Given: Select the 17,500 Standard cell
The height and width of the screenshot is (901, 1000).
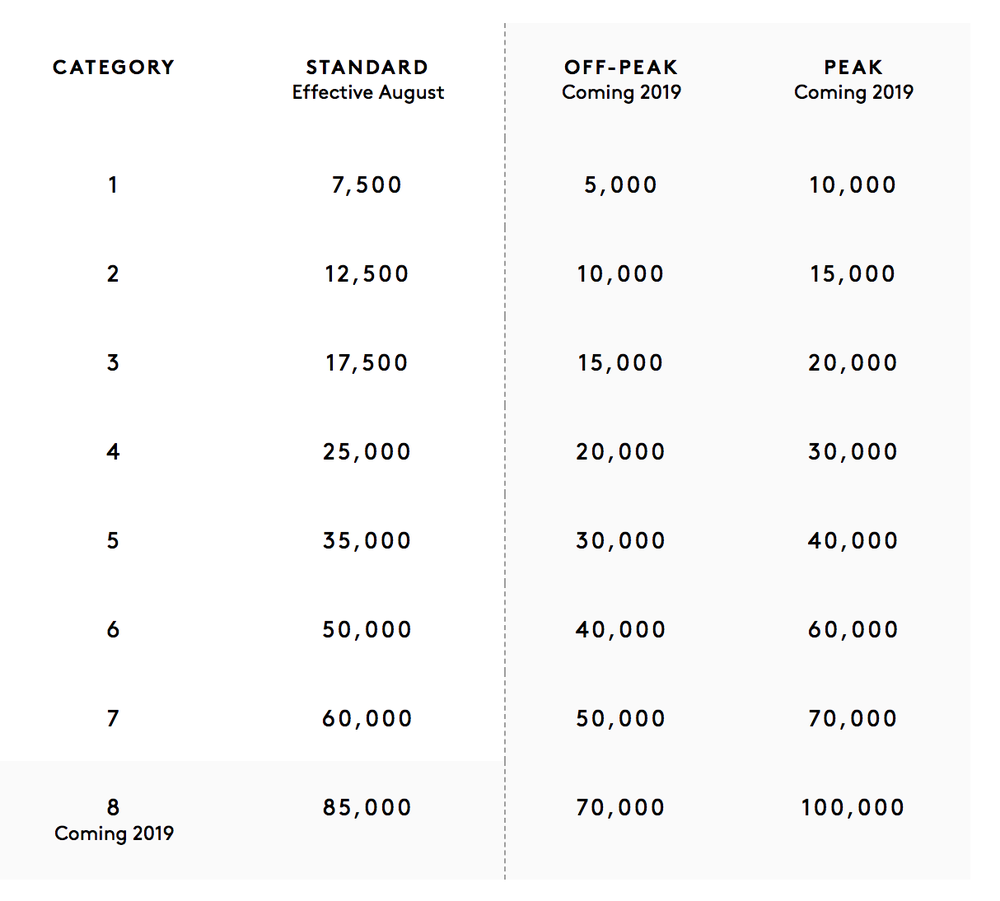Looking at the screenshot, I should (x=367, y=363).
